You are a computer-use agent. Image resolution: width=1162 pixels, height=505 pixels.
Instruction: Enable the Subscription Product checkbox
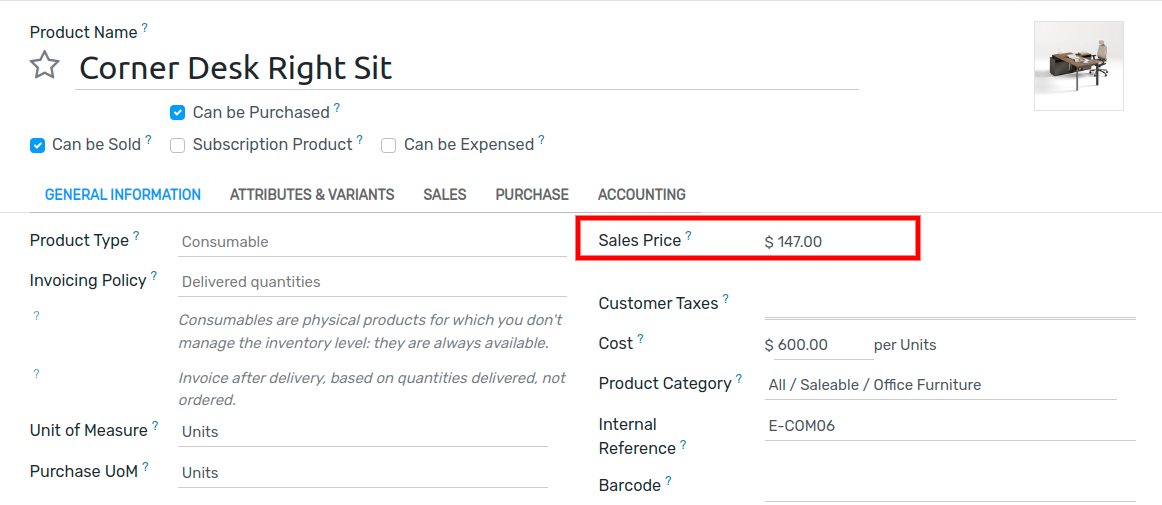(178, 145)
